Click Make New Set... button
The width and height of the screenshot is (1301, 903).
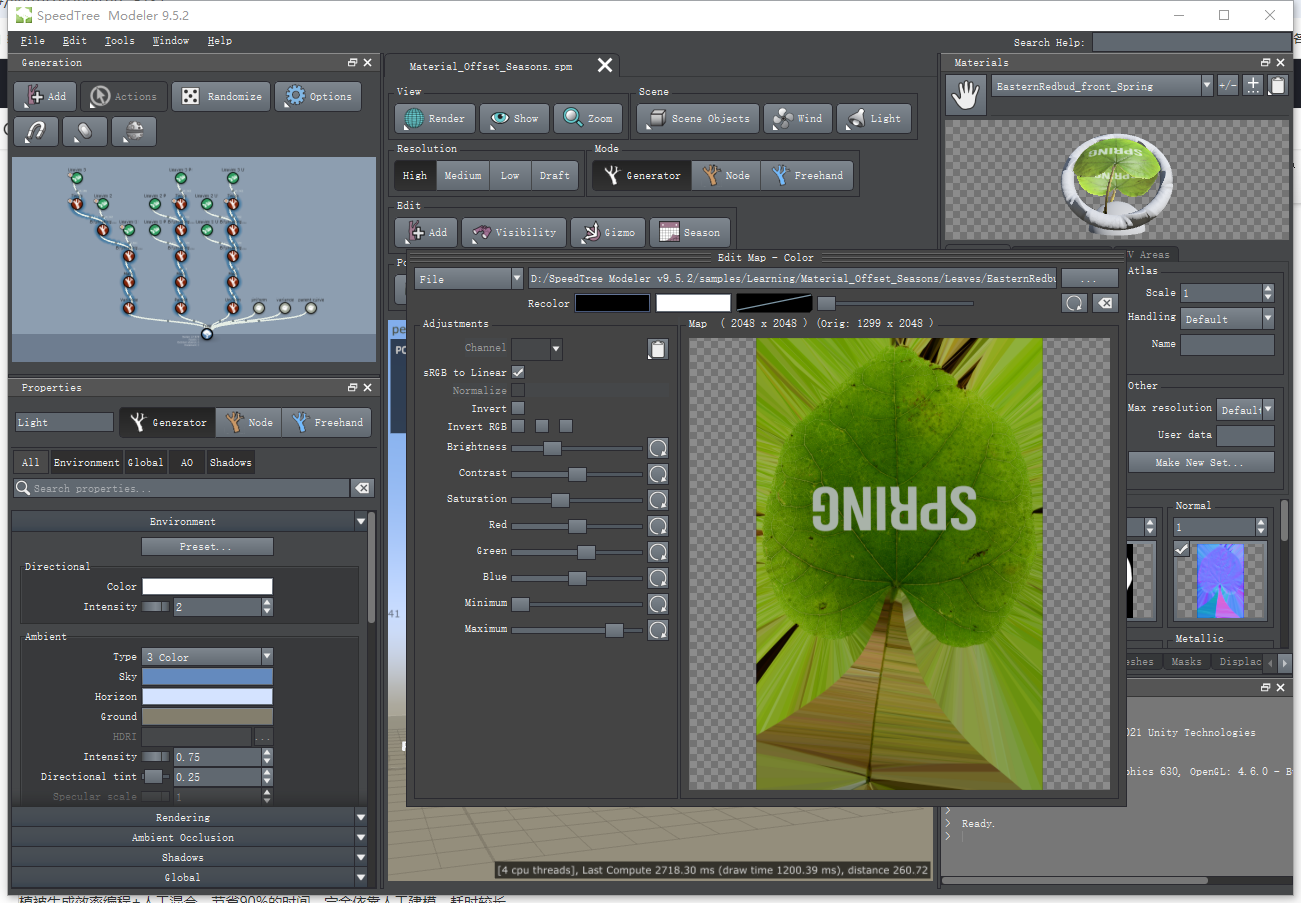click(x=1201, y=462)
